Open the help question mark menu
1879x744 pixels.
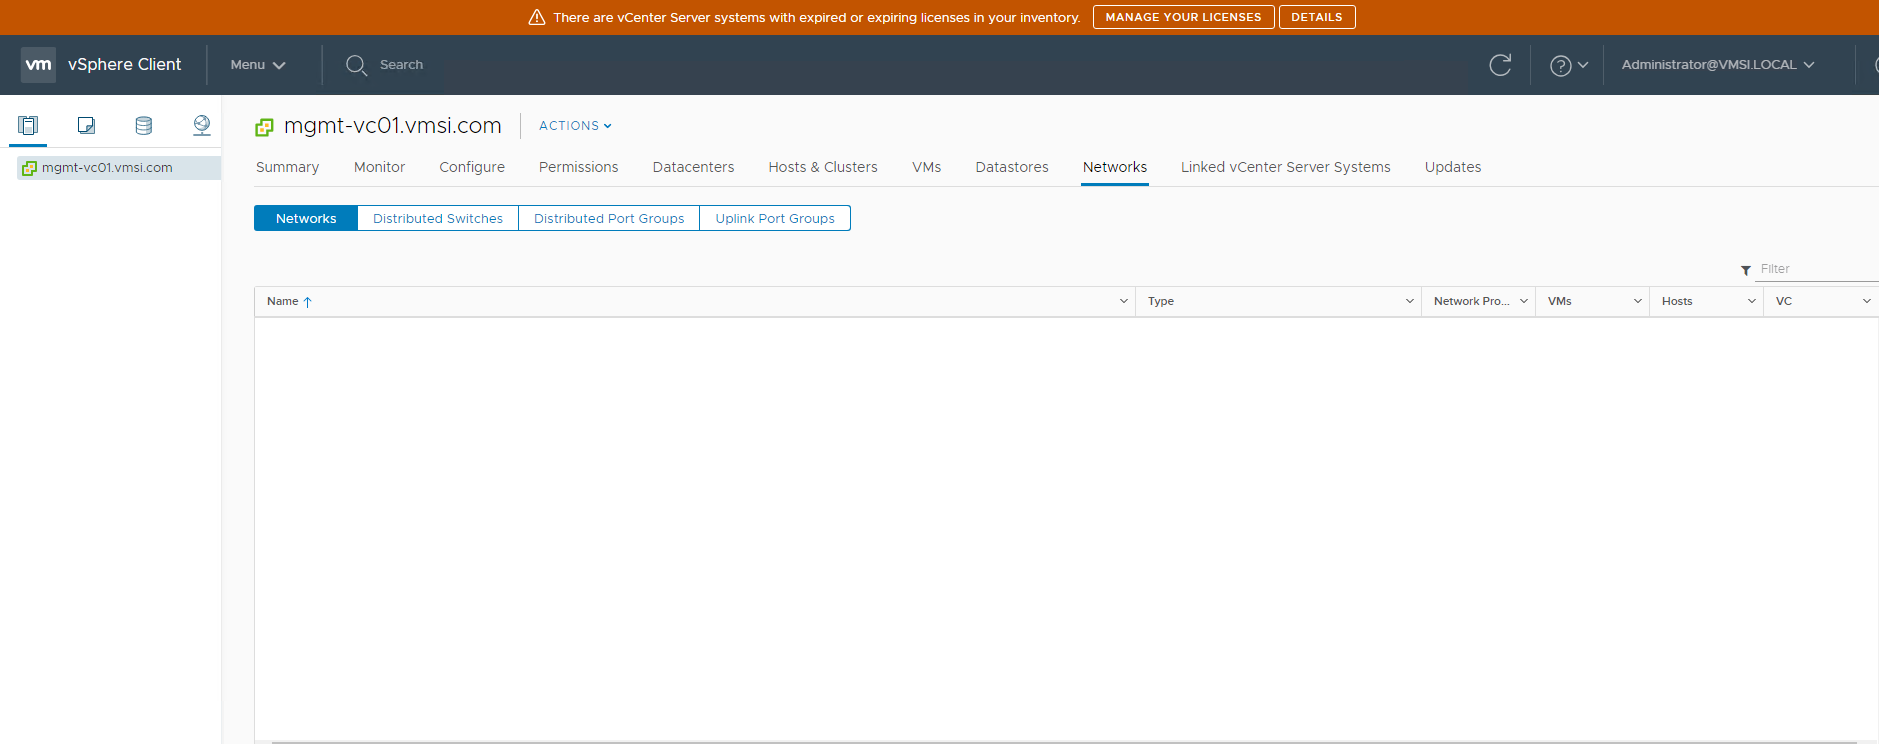1567,65
